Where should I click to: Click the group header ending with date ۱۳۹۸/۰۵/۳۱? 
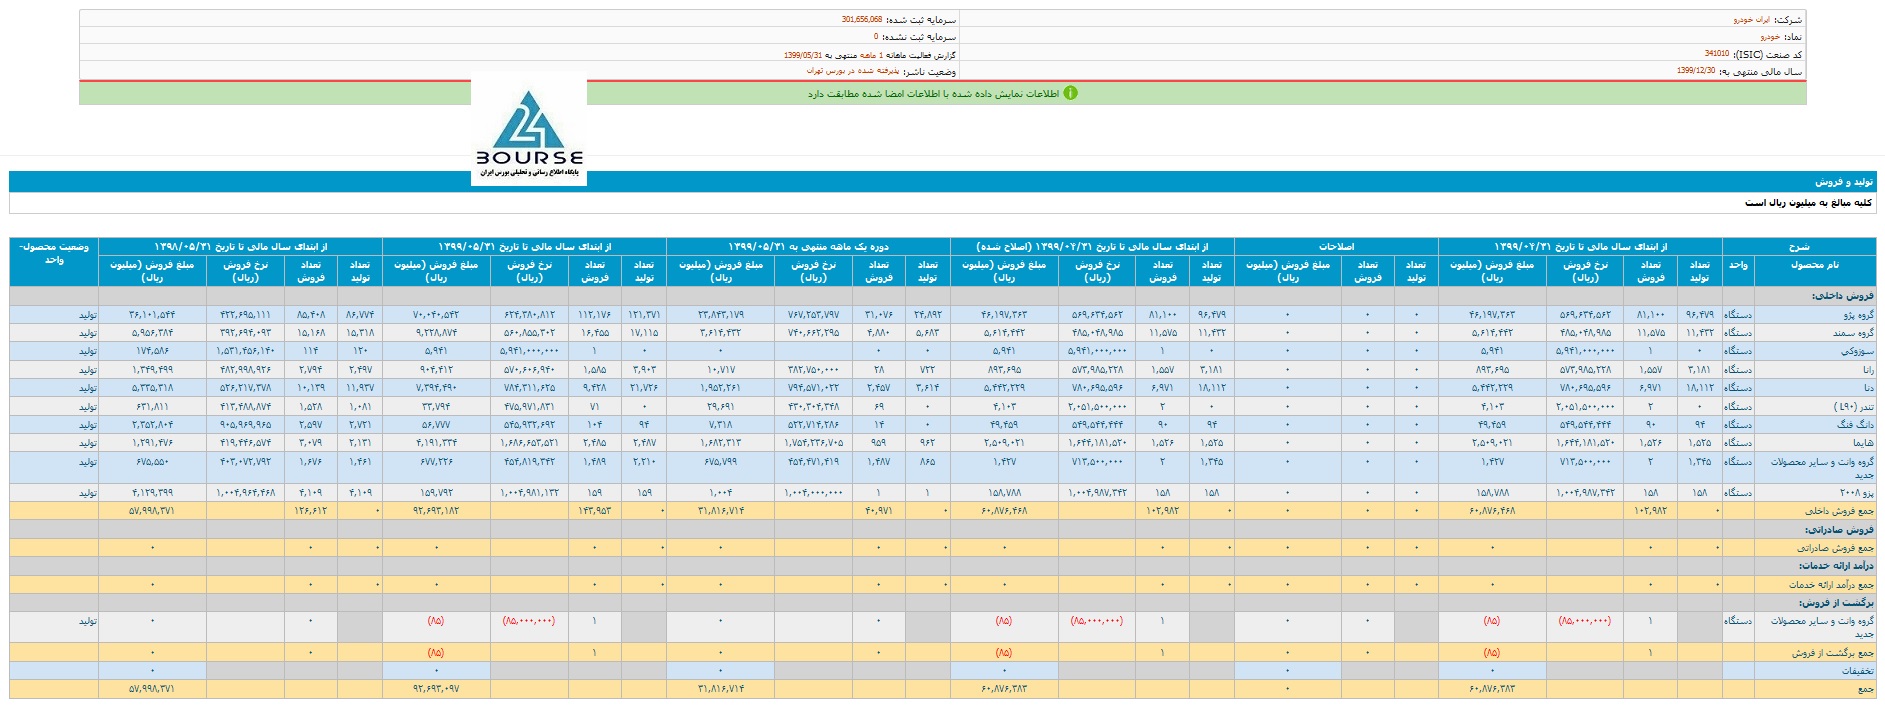[x=240, y=246]
